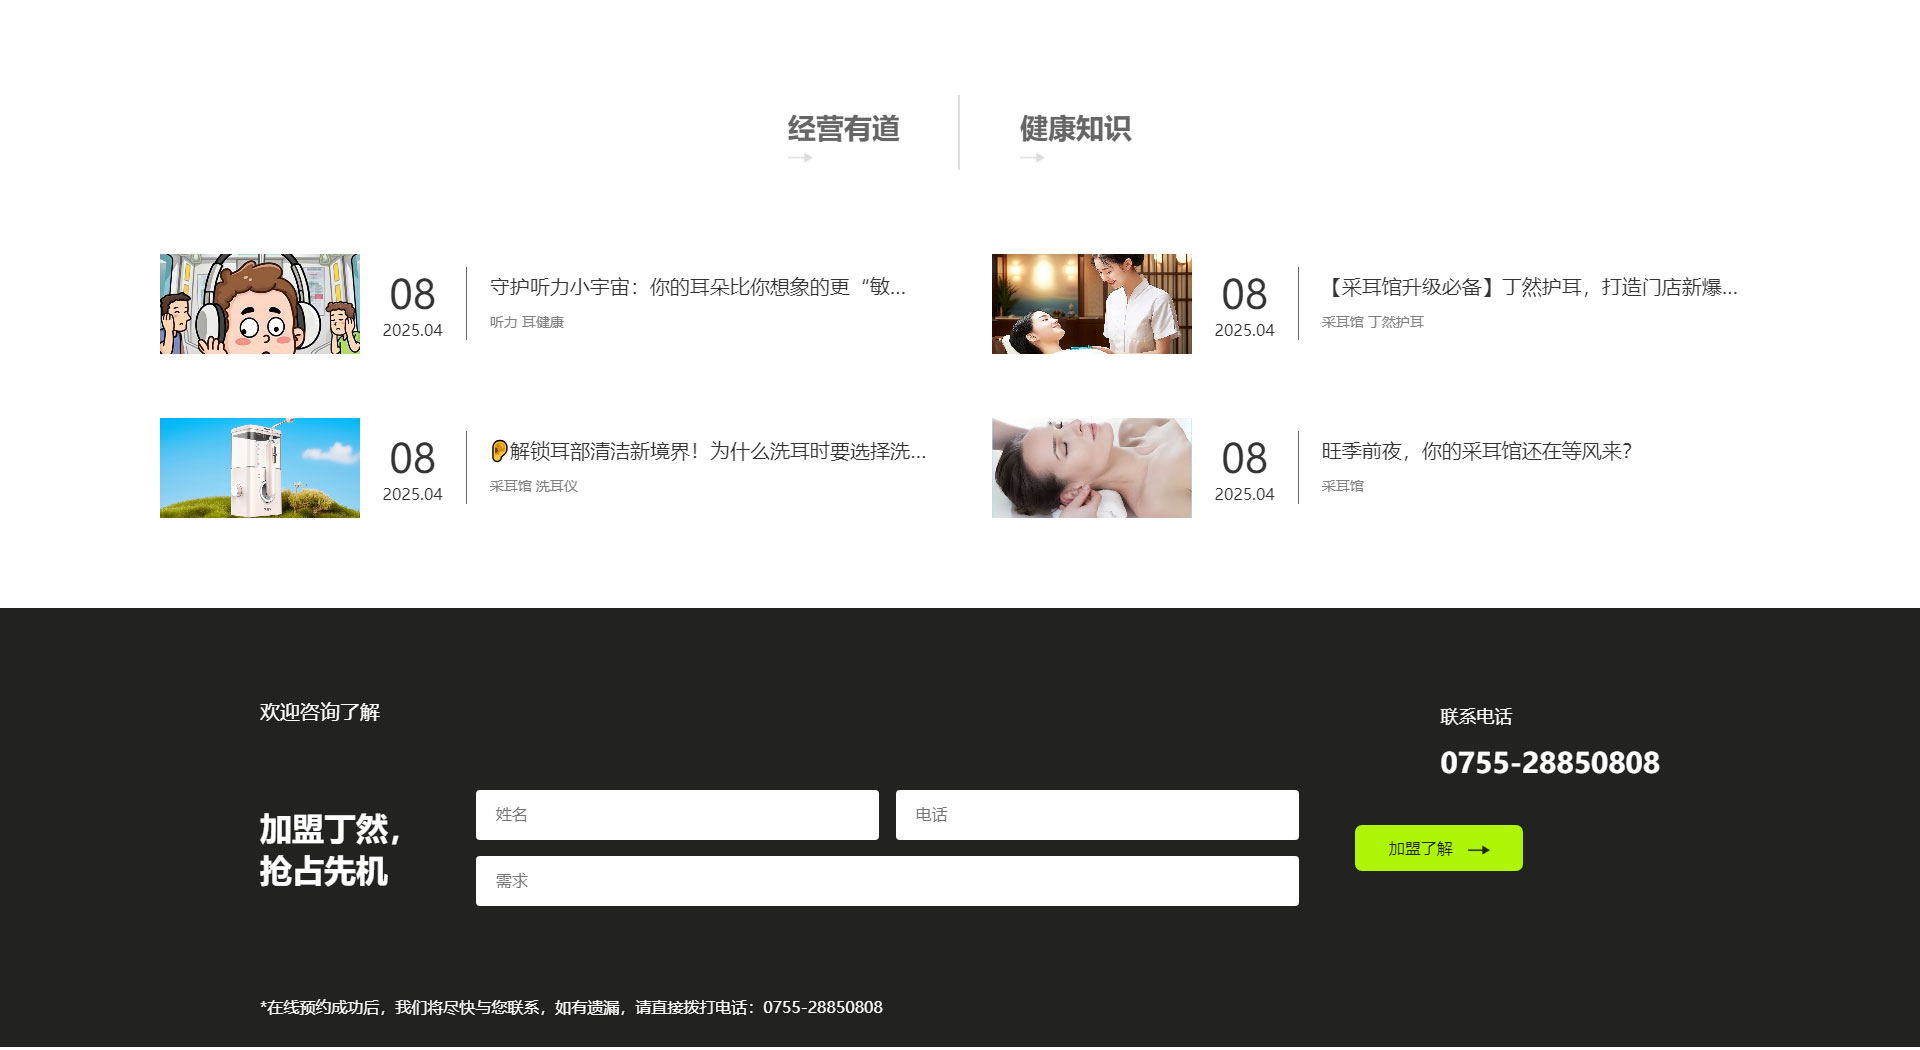Open the woman head massage thumbnail

click(1091, 468)
